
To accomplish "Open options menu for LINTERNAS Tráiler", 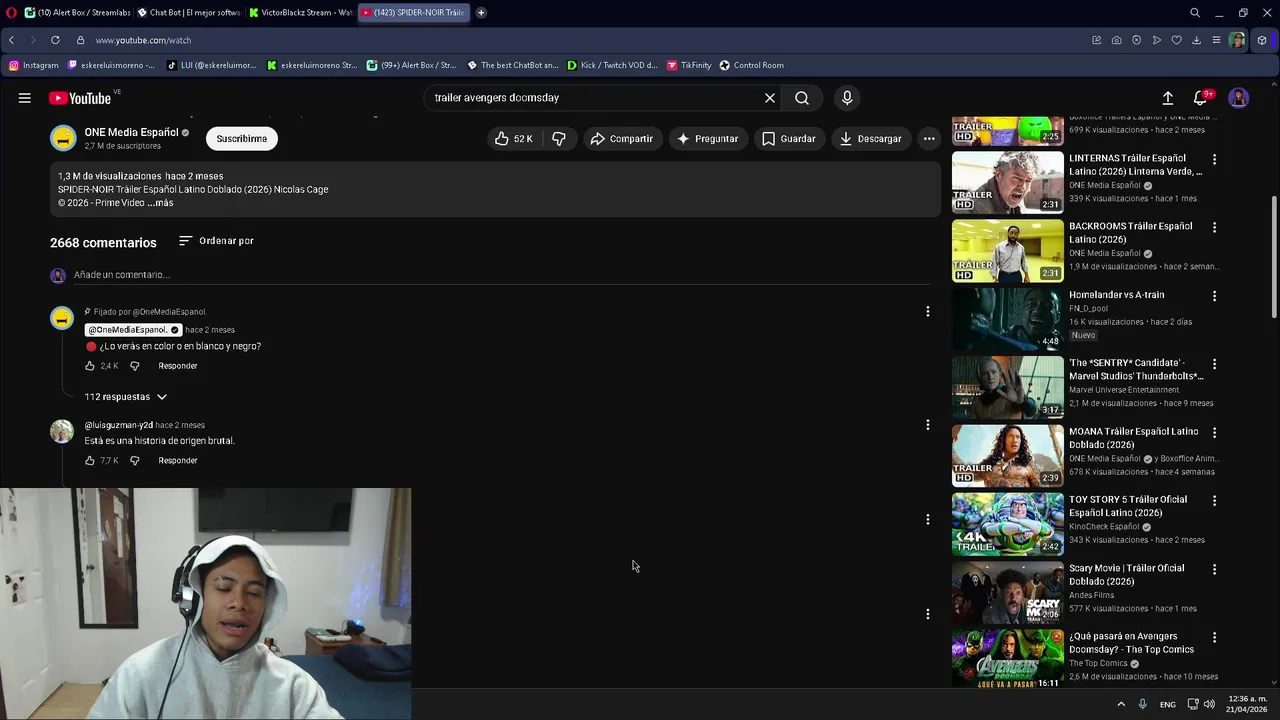I will [x=1214, y=160].
